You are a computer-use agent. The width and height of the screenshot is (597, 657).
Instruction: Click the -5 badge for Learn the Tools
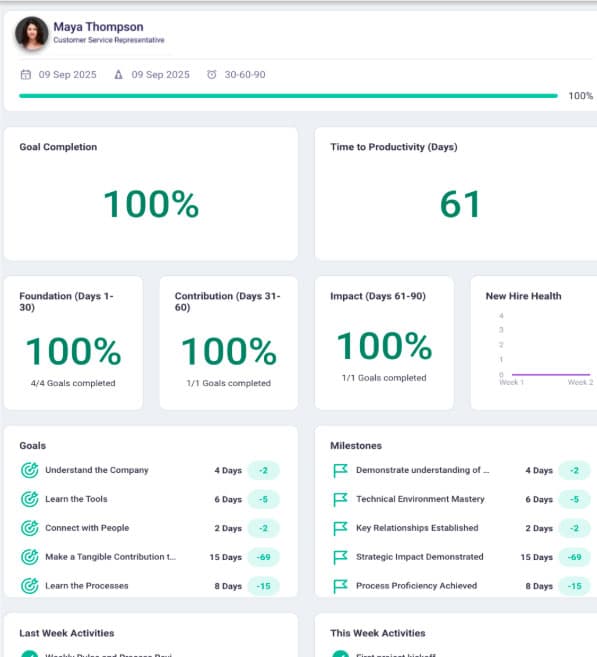click(263, 499)
